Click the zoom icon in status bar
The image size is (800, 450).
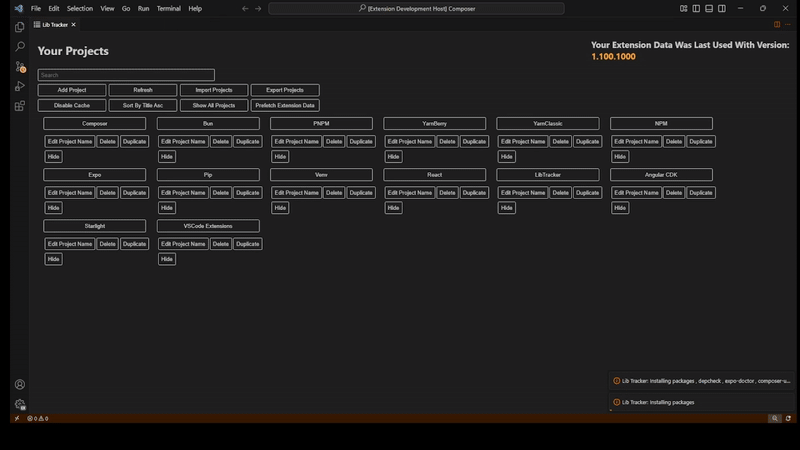(x=774, y=418)
